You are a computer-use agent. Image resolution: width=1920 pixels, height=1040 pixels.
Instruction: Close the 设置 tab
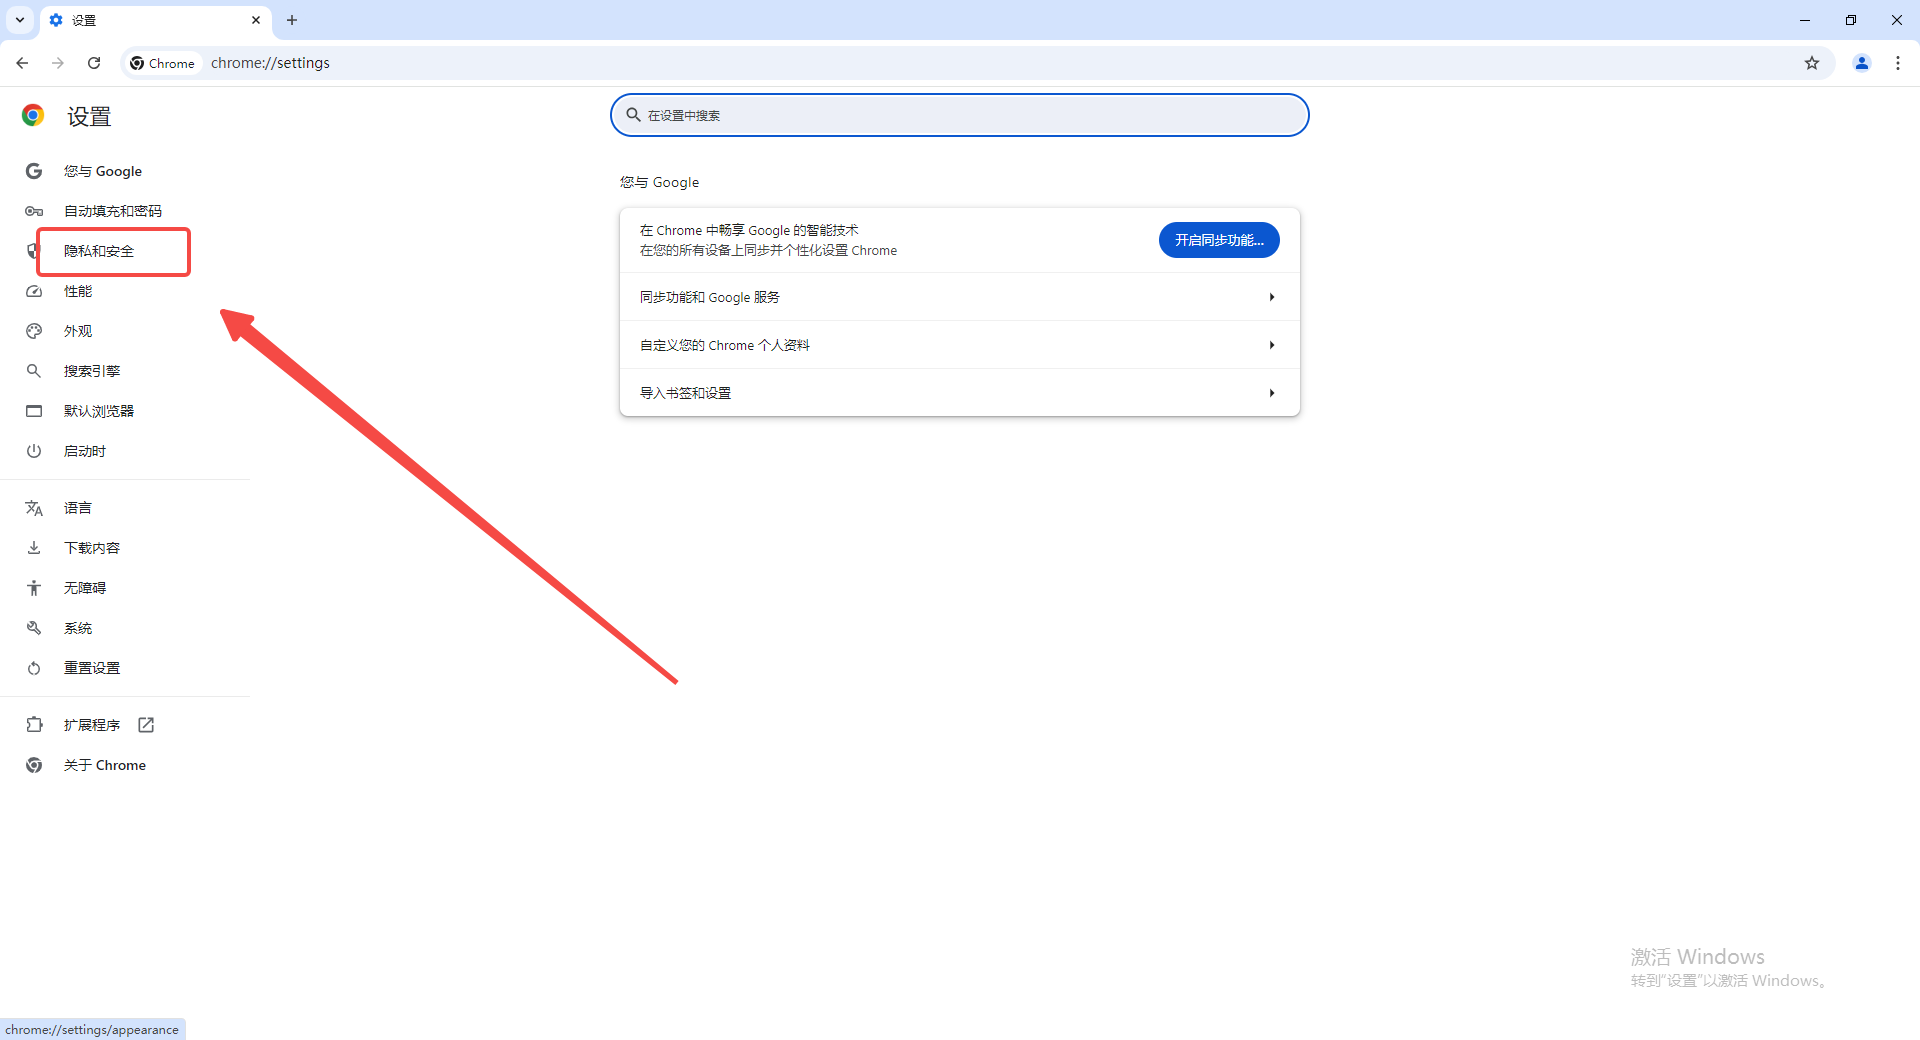256,20
